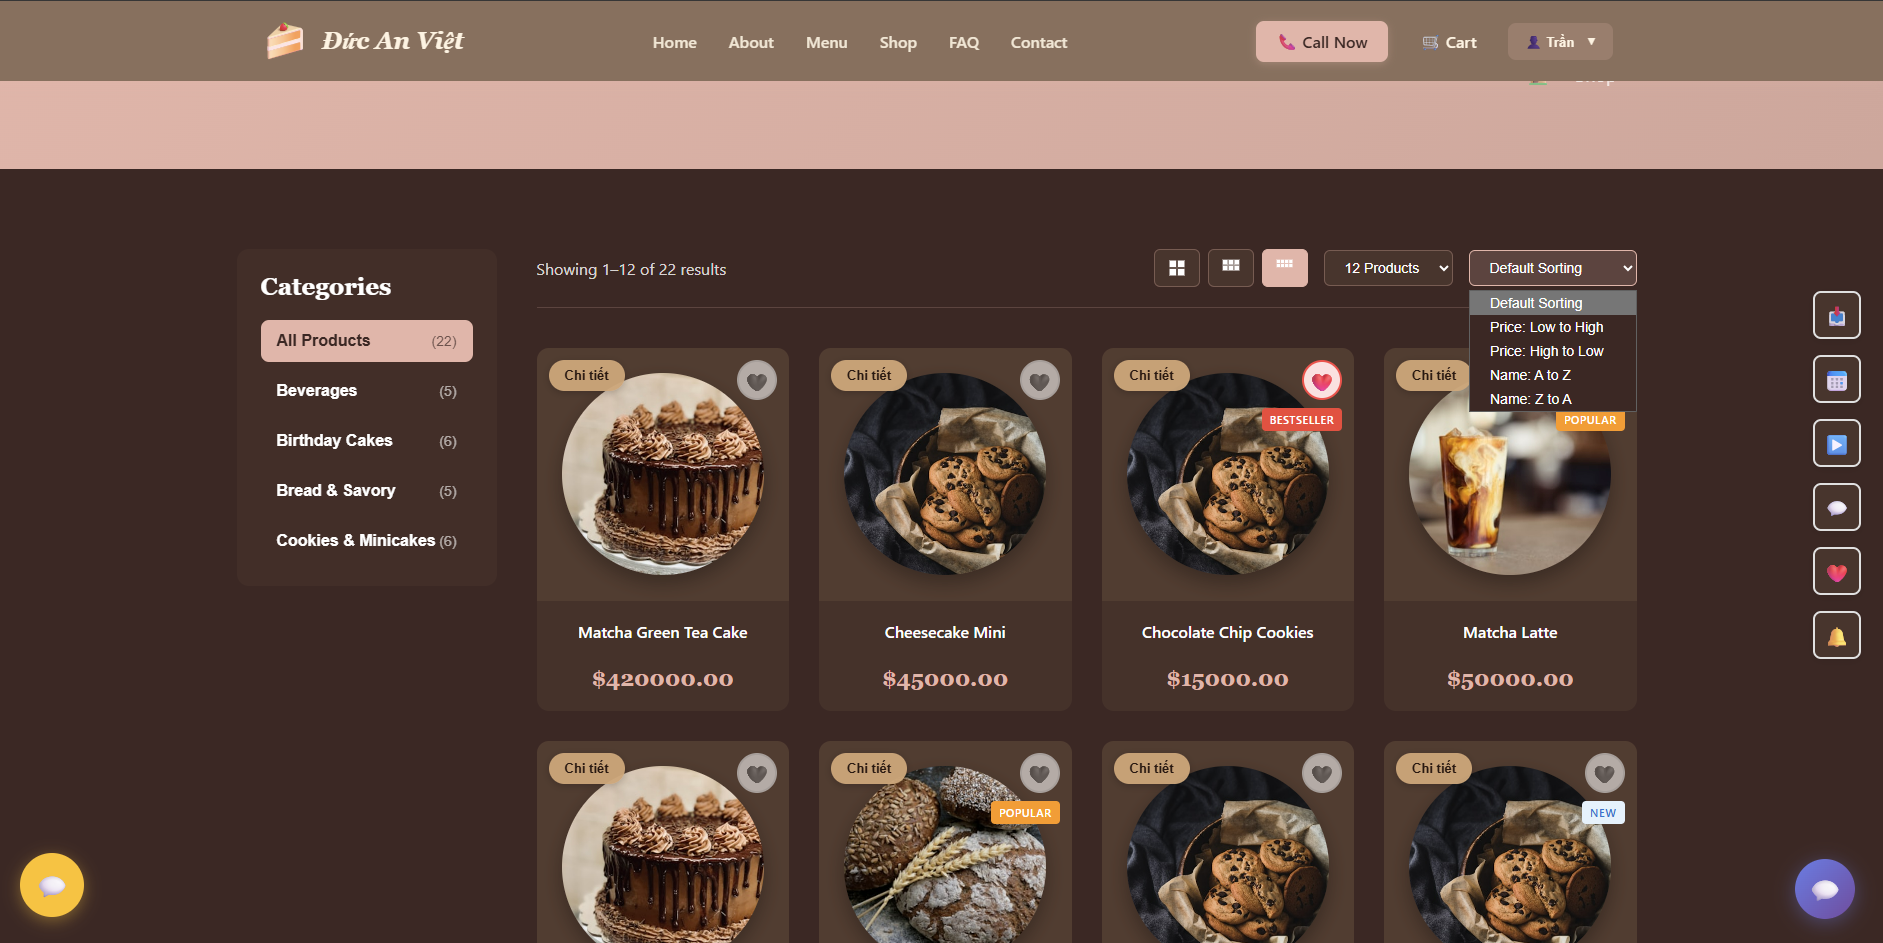This screenshot has height=943, width=1883.
Task: Filter by Birthday Cakes category
Action: click(367, 441)
